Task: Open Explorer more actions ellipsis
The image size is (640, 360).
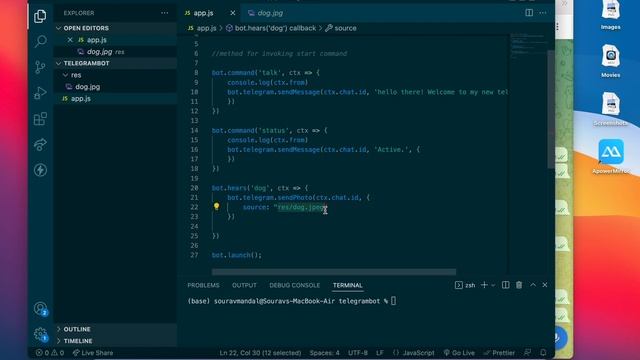Action: [164, 13]
